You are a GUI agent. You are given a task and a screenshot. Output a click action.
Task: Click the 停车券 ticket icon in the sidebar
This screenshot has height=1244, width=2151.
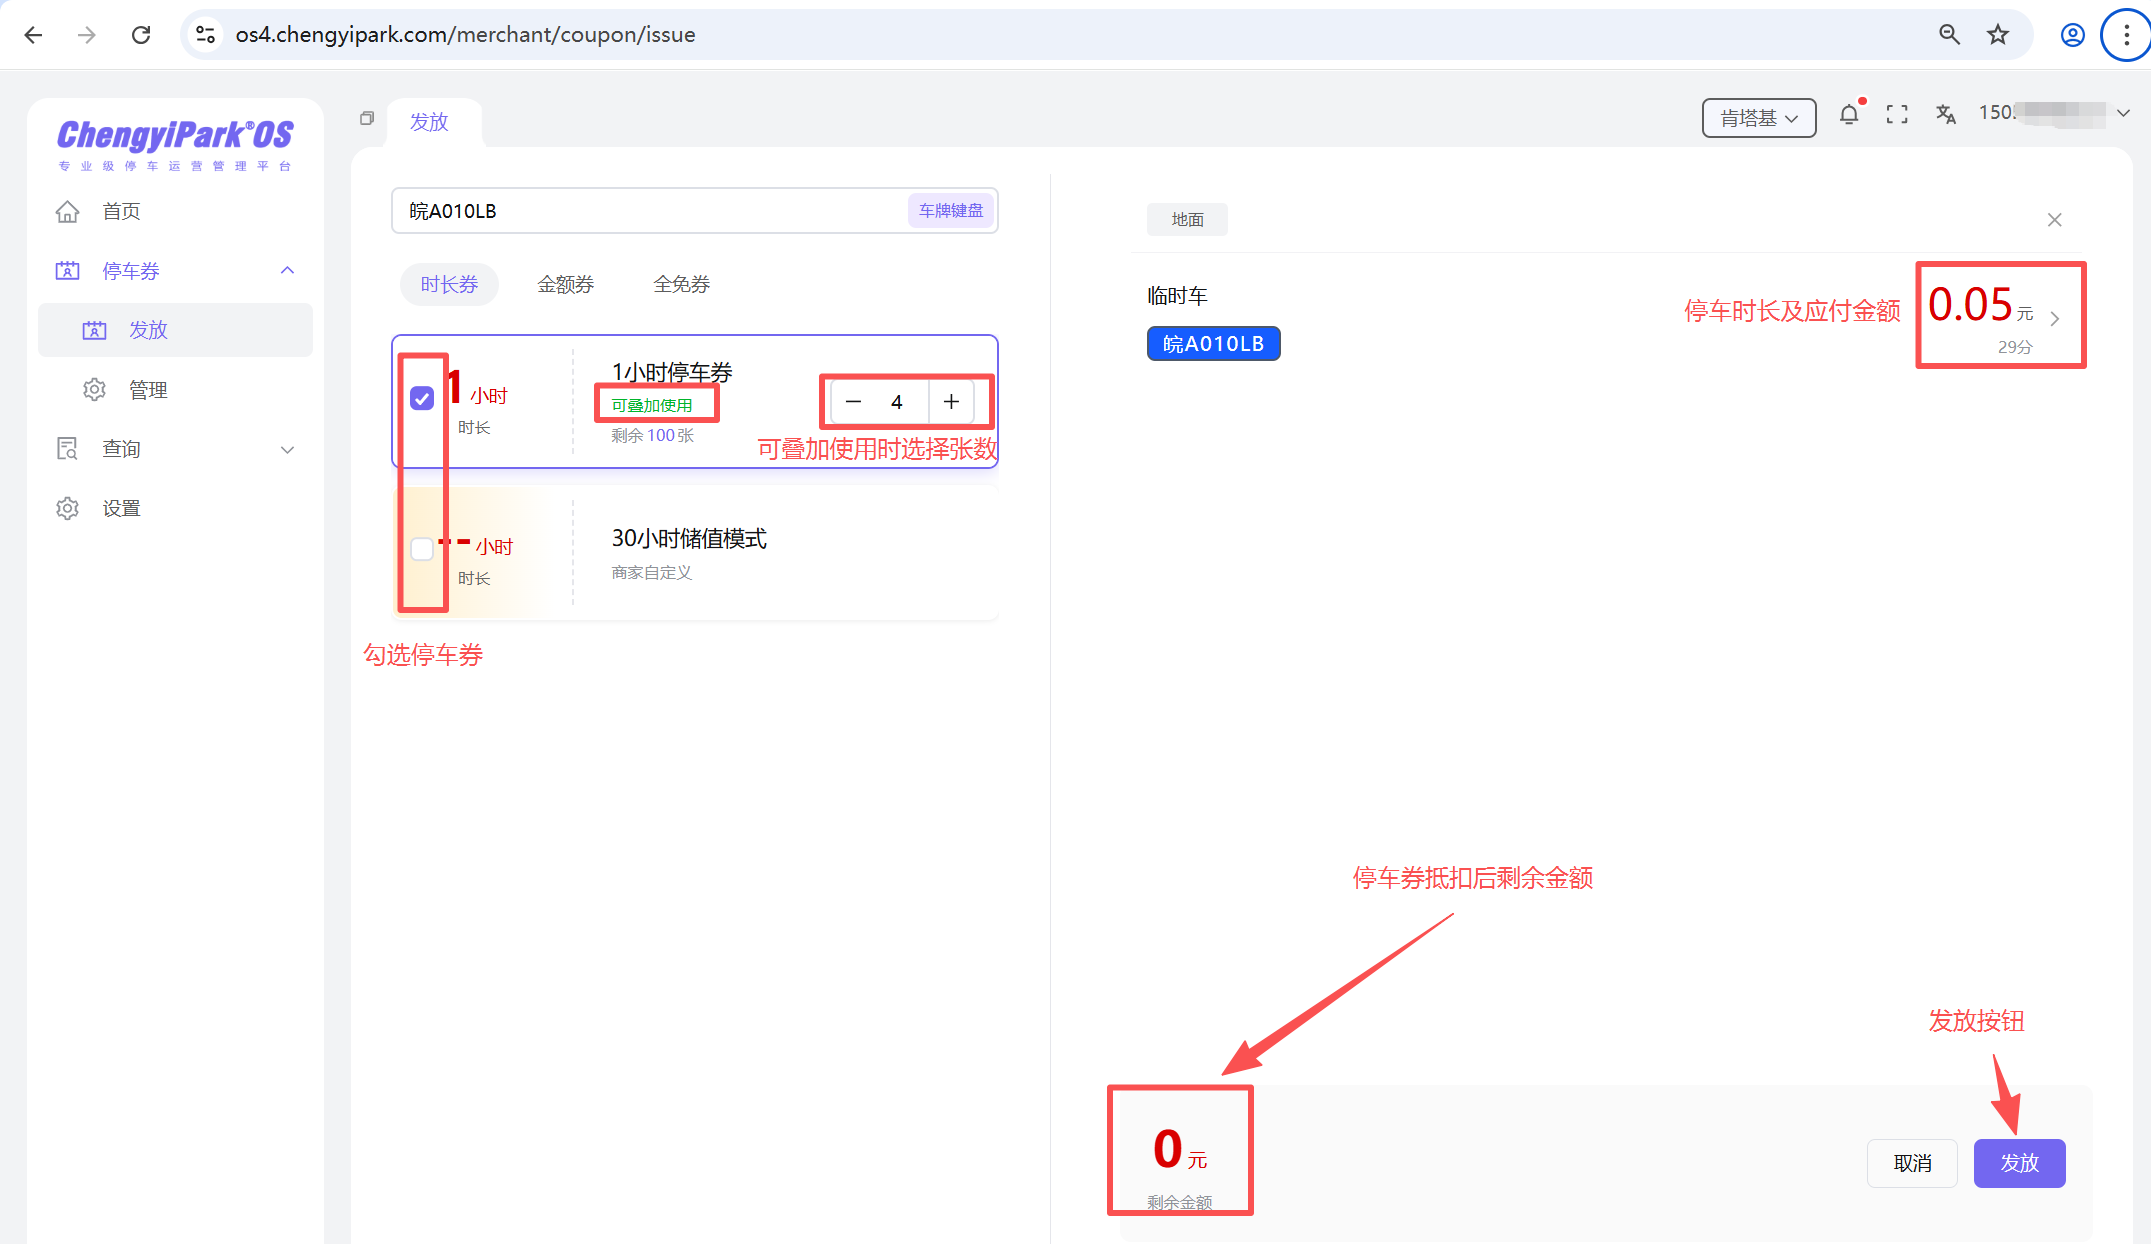pyautogui.click(x=67, y=270)
